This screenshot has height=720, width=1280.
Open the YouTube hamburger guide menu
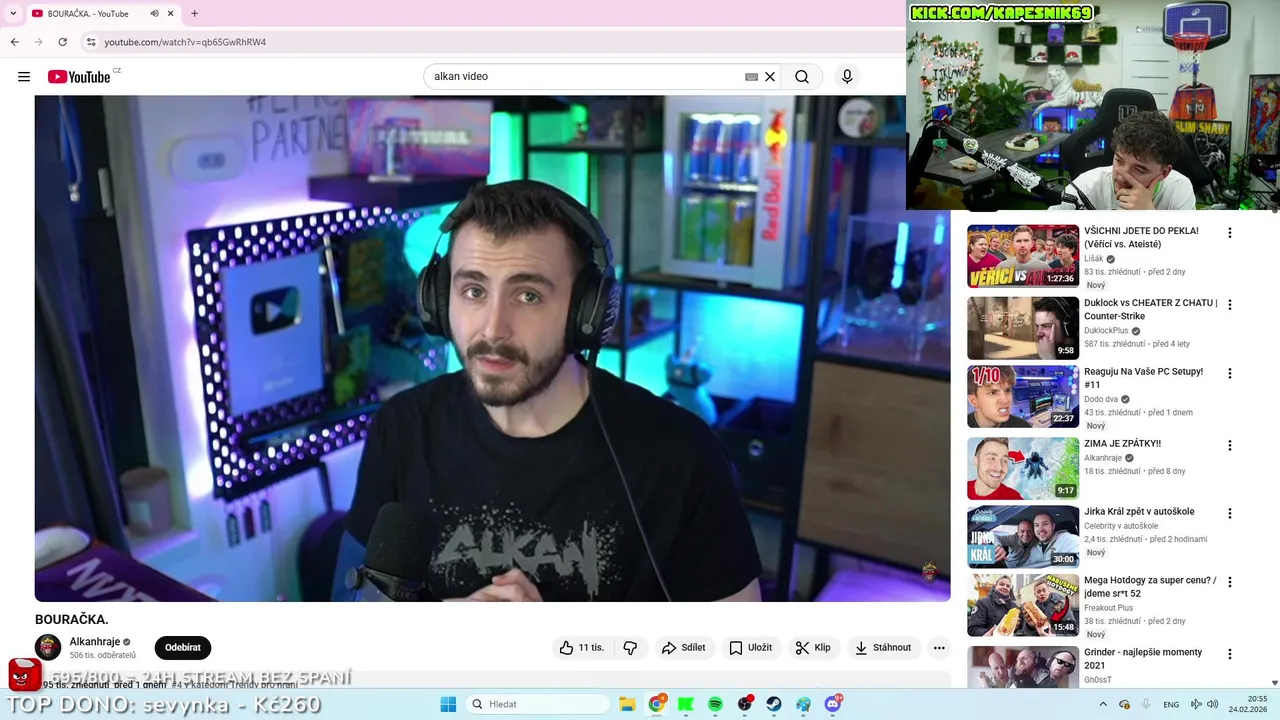(24, 77)
